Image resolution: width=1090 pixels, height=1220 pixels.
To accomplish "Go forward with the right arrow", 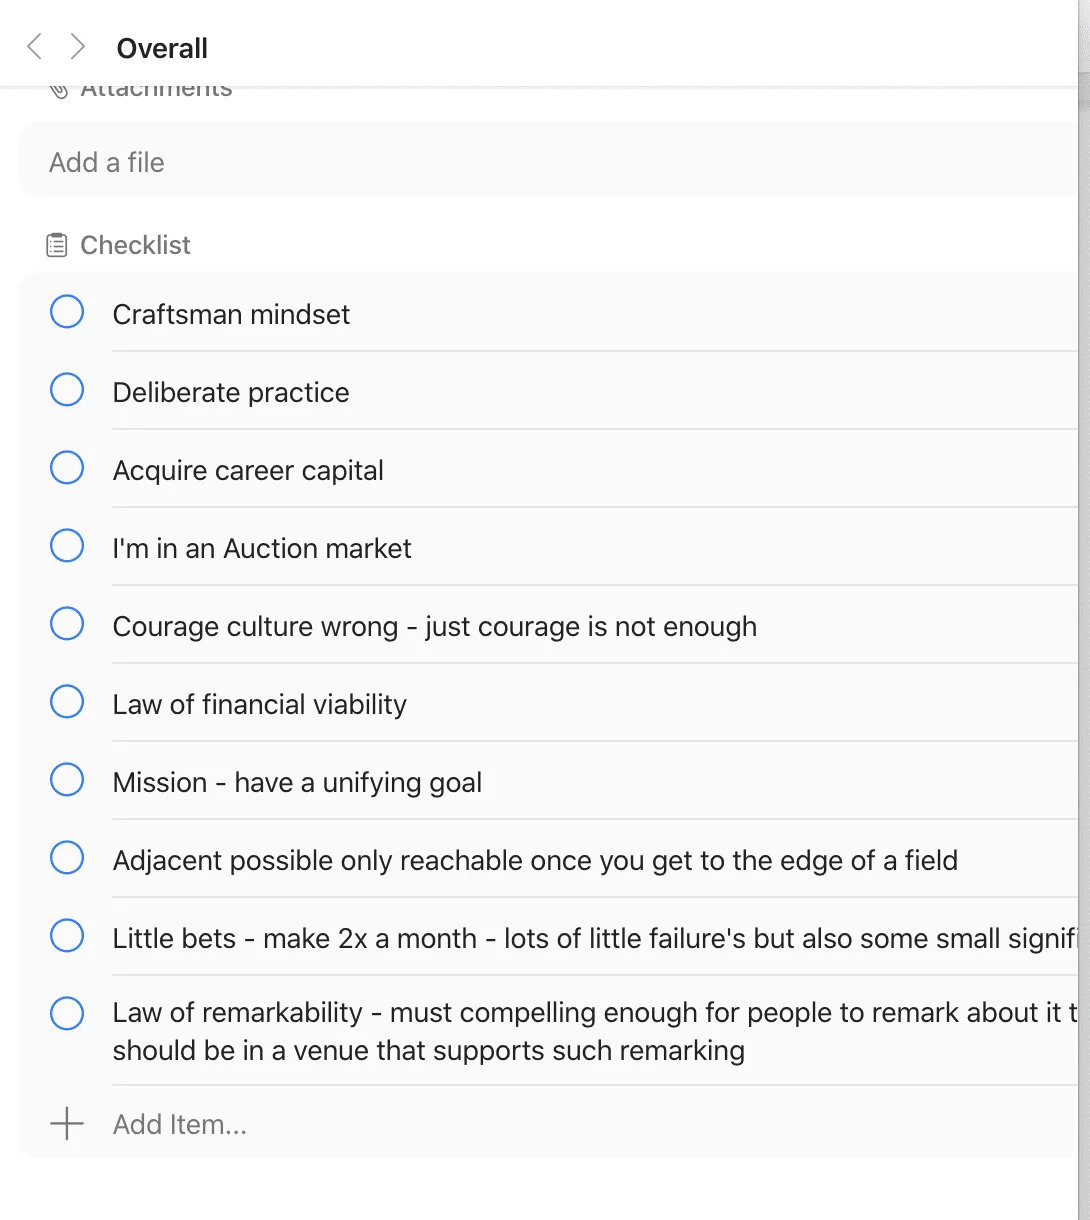I will click(78, 46).
